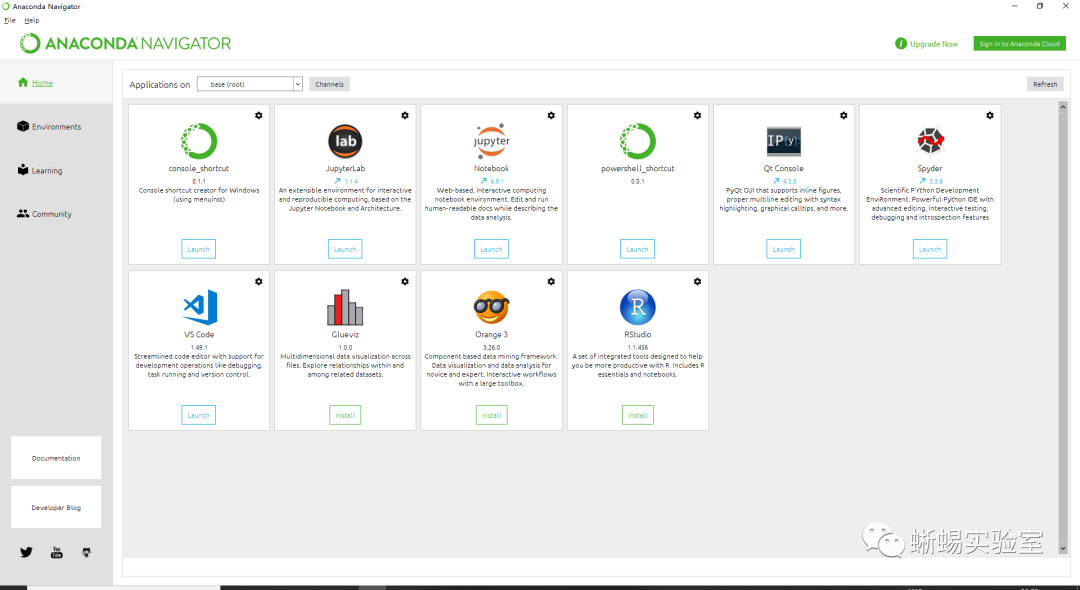Open the File menu
1080x590 pixels.
[10, 21]
